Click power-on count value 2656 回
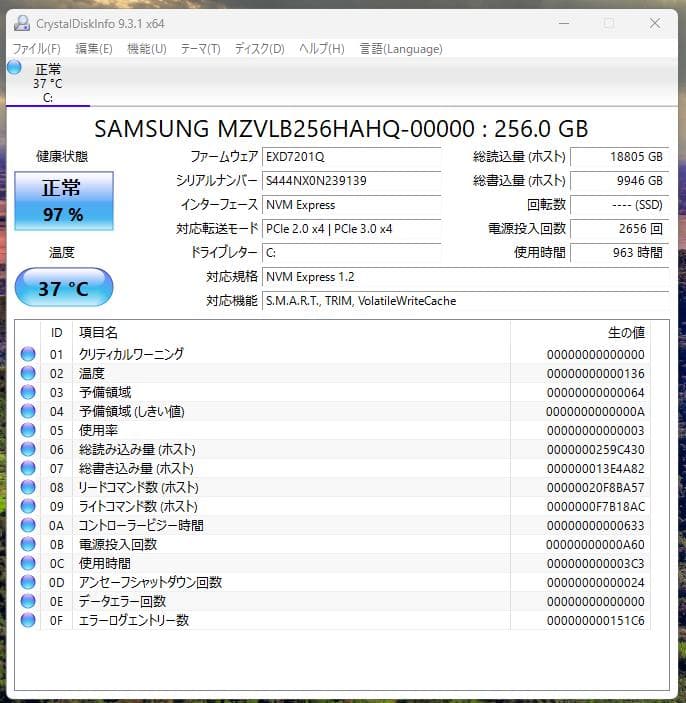Screen dimensions: 686x703 click(620, 229)
